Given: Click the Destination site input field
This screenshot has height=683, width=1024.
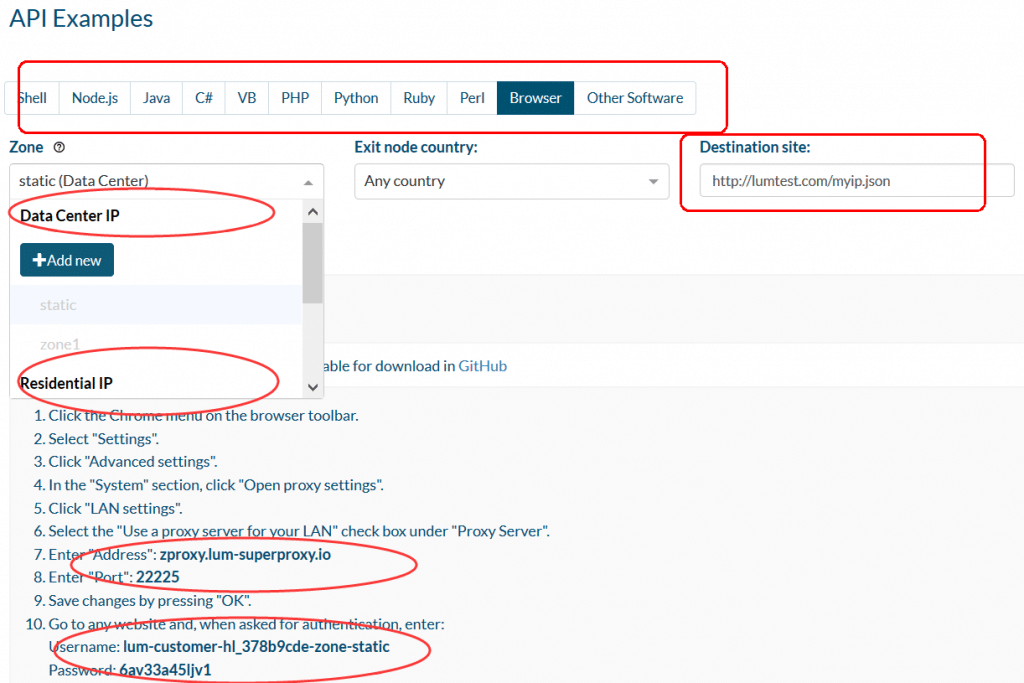Looking at the screenshot, I should point(857,181).
